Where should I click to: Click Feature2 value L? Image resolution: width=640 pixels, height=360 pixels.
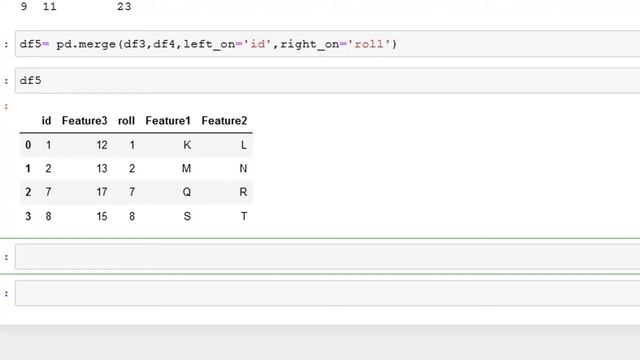pyautogui.click(x=244, y=145)
